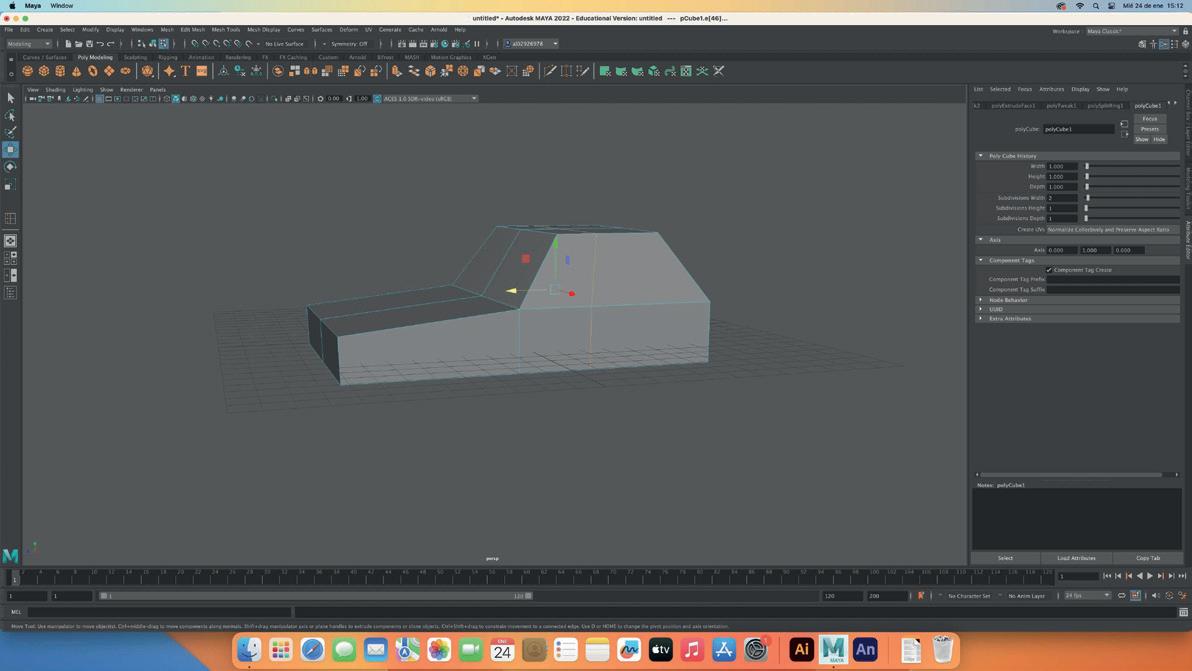The height and width of the screenshot is (671, 1192).
Task: Click the Redo arrow icon
Action: pyautogui.click(x=110, y=44)
